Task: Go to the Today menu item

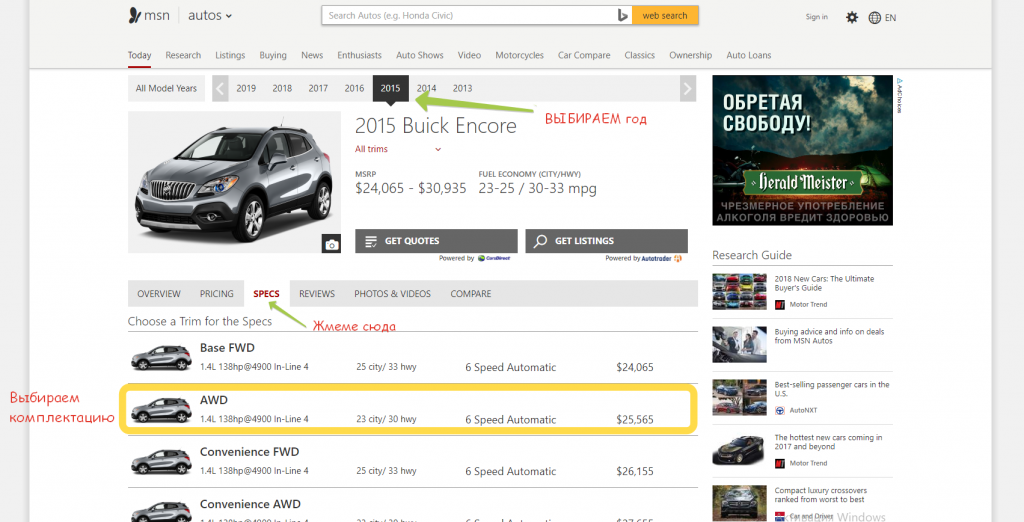Action: coord(139,56)
